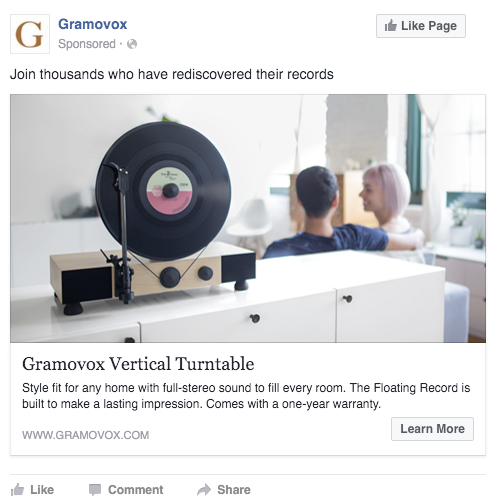Open the Gramovox Vertical Turntable headline
This screenshot has width=492, height=503.
138,364
